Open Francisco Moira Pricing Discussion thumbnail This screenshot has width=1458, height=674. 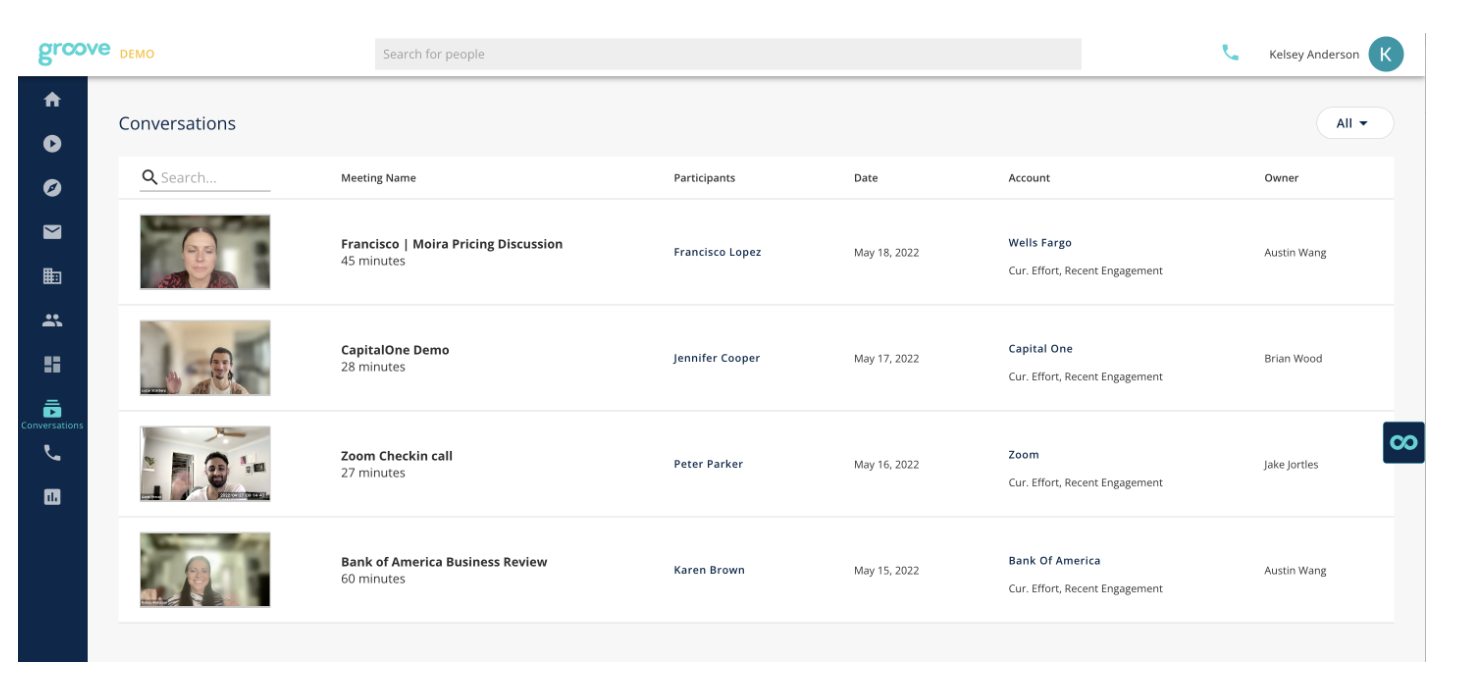(x=205, y=252)
